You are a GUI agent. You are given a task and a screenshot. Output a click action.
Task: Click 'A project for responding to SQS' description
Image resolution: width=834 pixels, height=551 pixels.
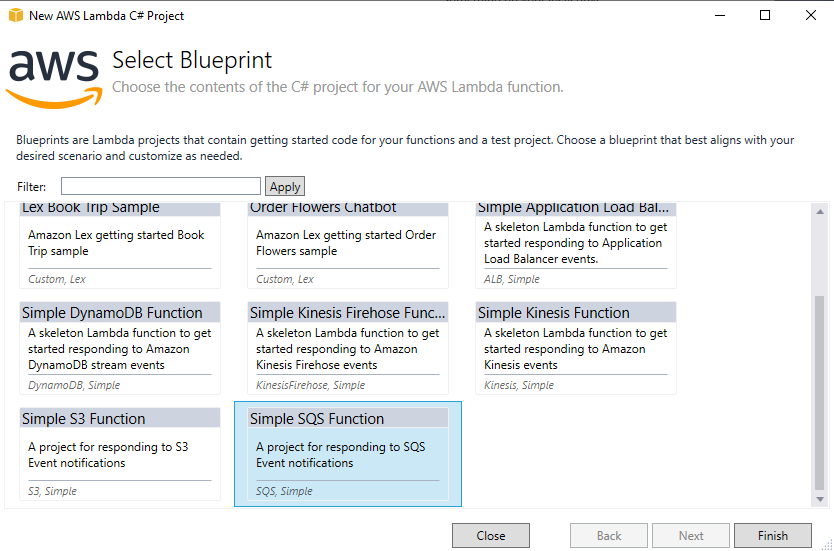click(x=340, y=455)
